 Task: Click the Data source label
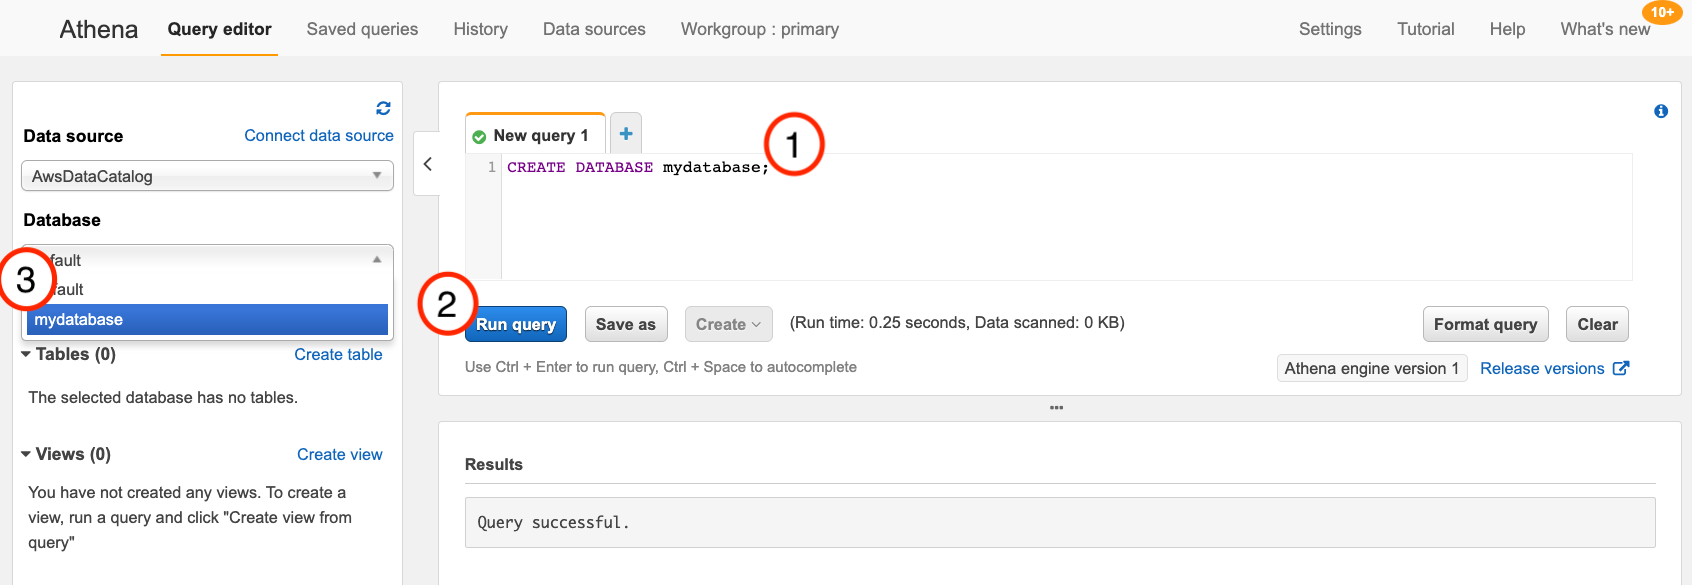point(73,136)
